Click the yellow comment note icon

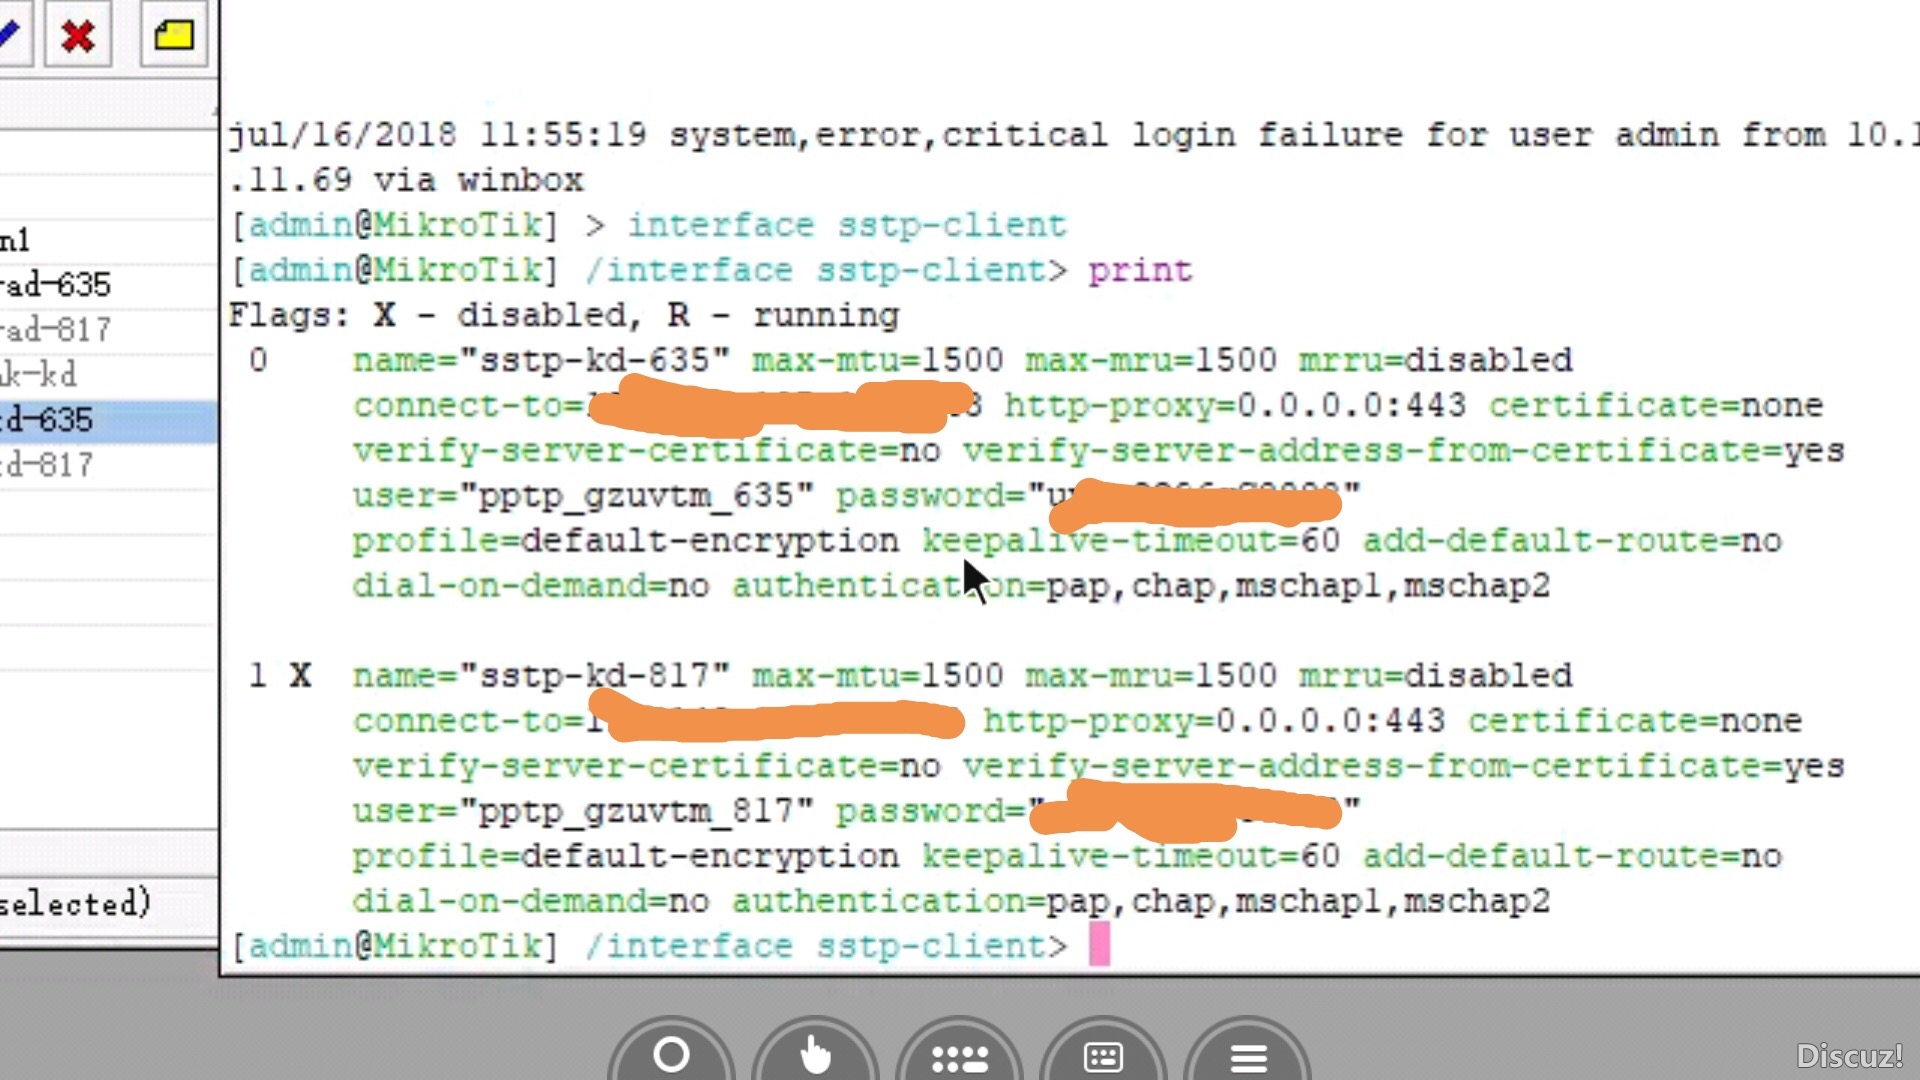(x=174, y=36)
